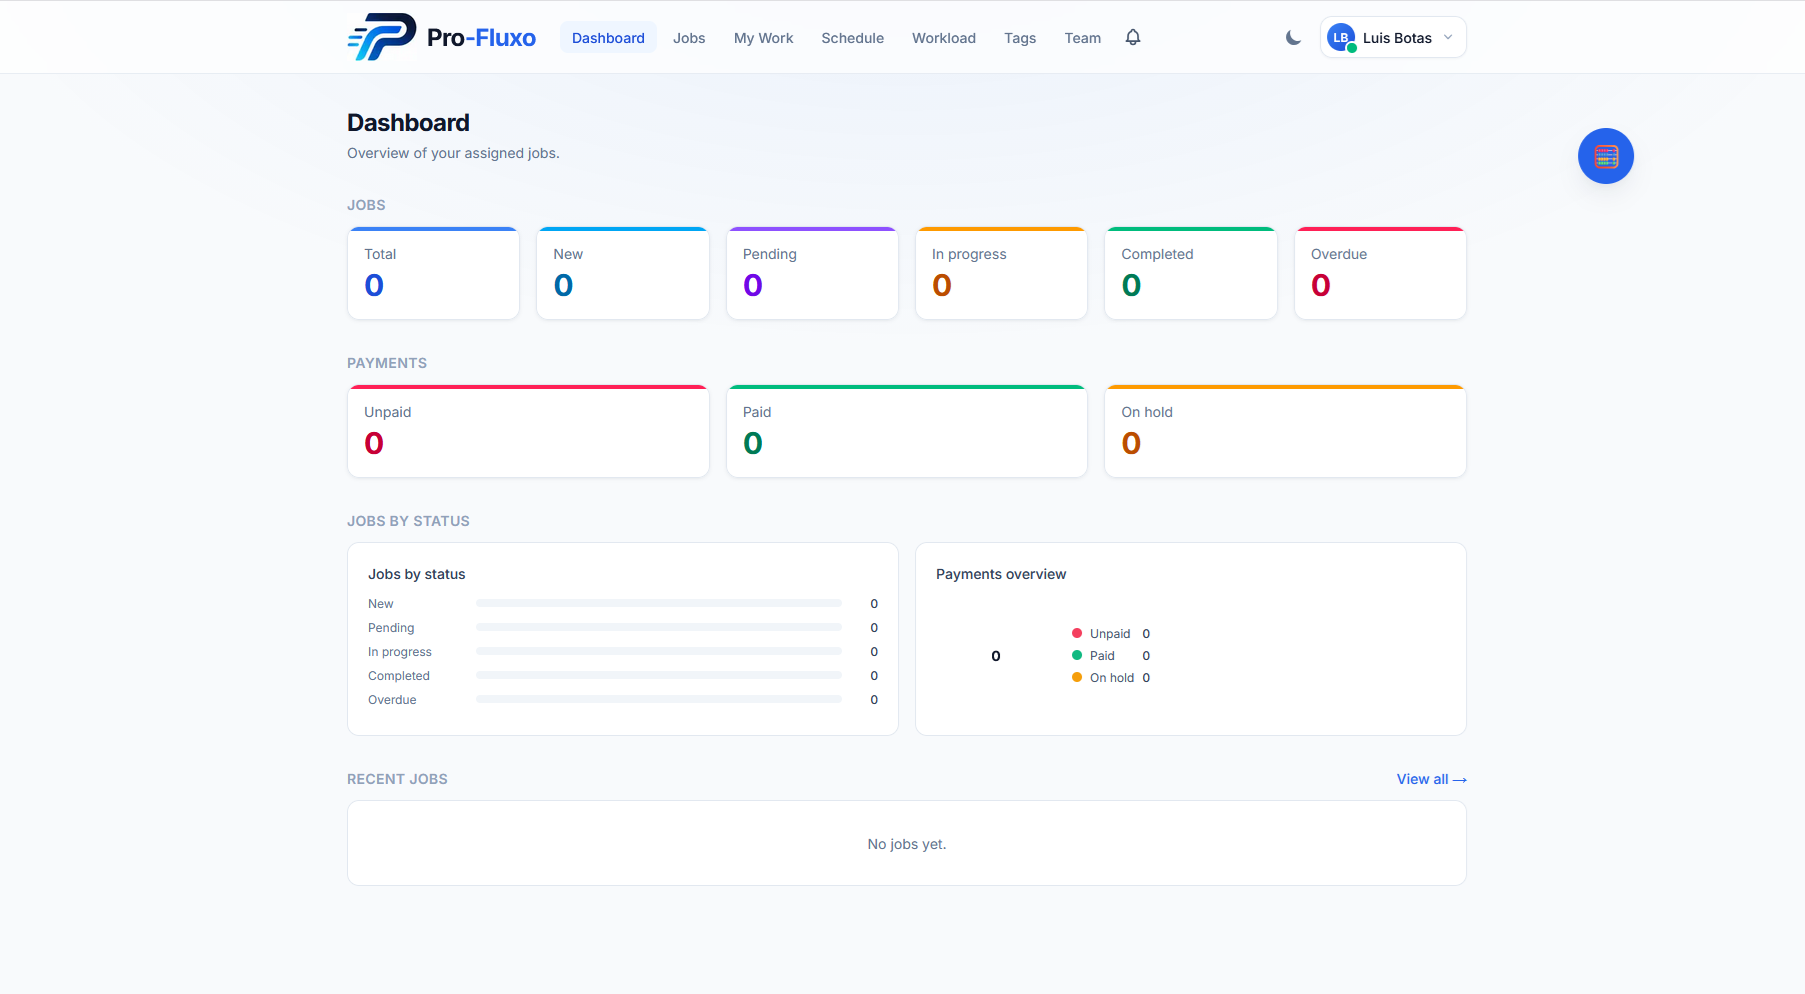Viewport: 1805px width, 994px height.
Task: Open the Workload nav item
Action: [x=944, y=38]
